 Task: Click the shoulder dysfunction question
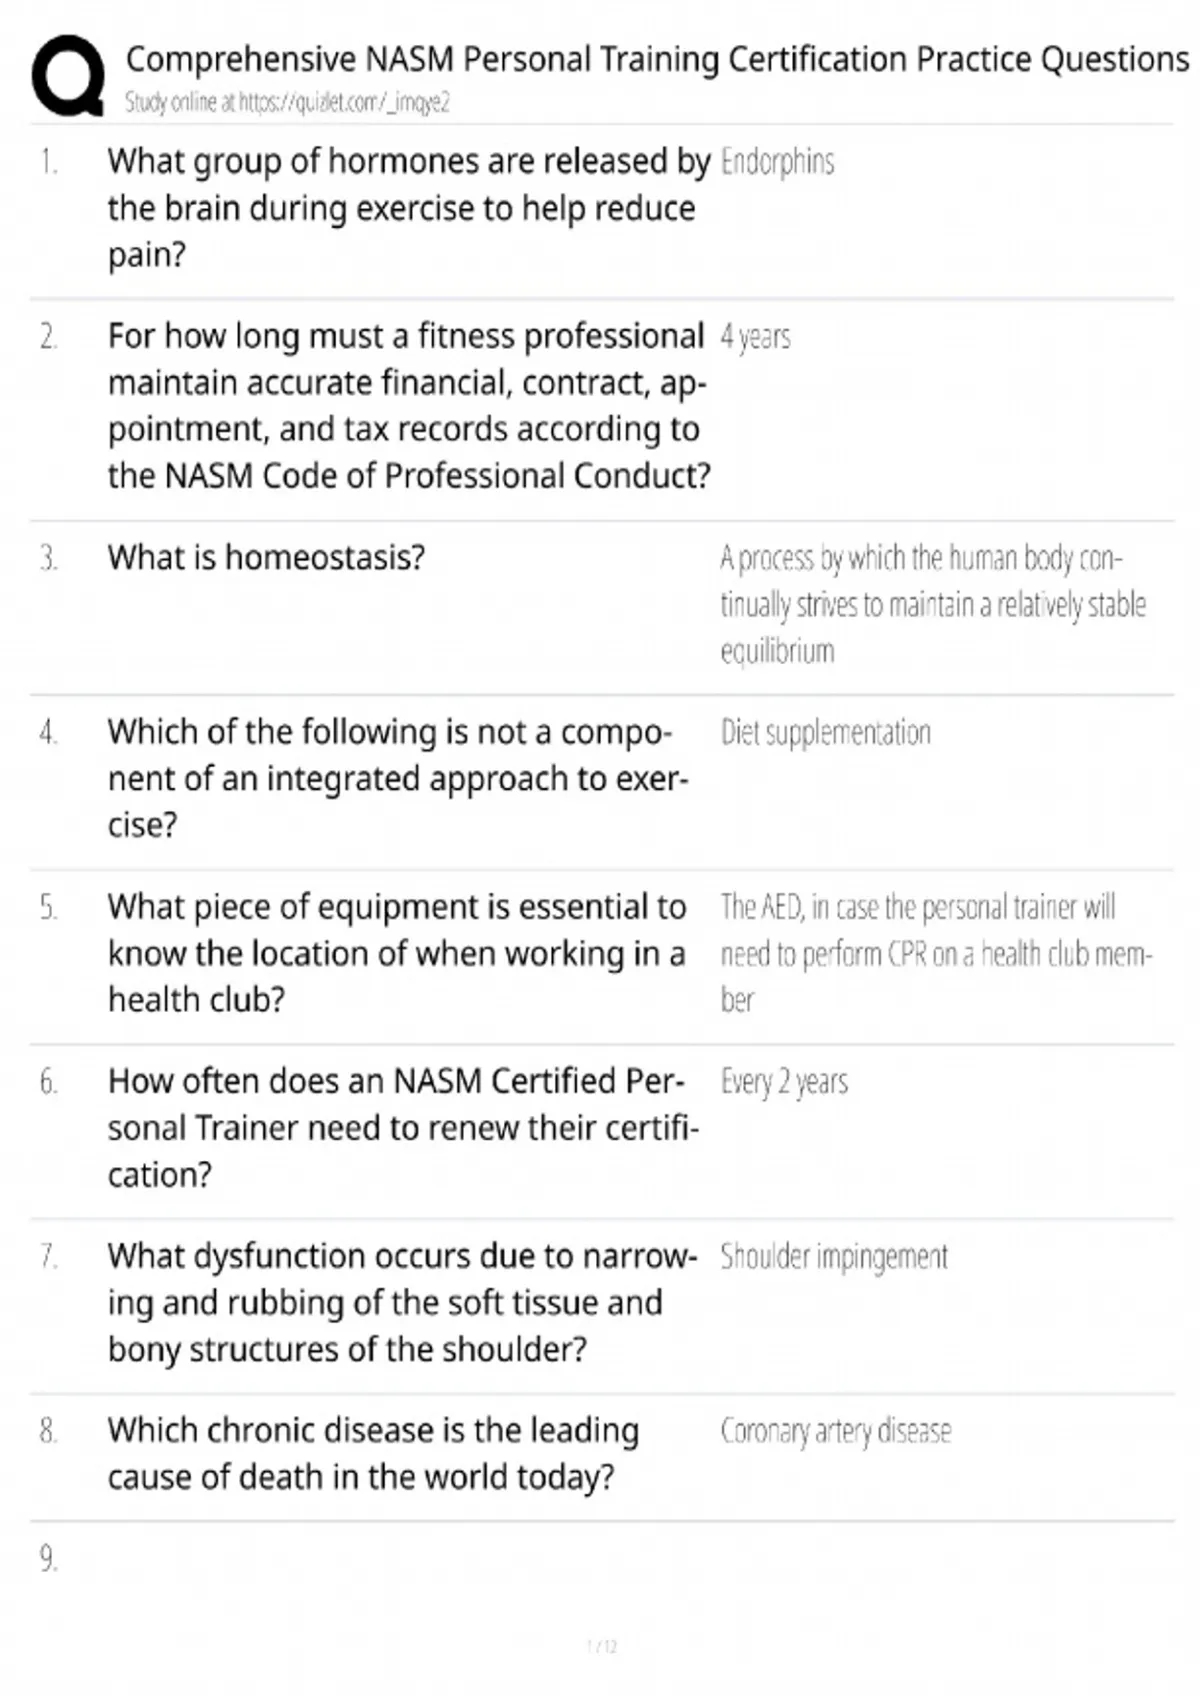click(402, 1302)
